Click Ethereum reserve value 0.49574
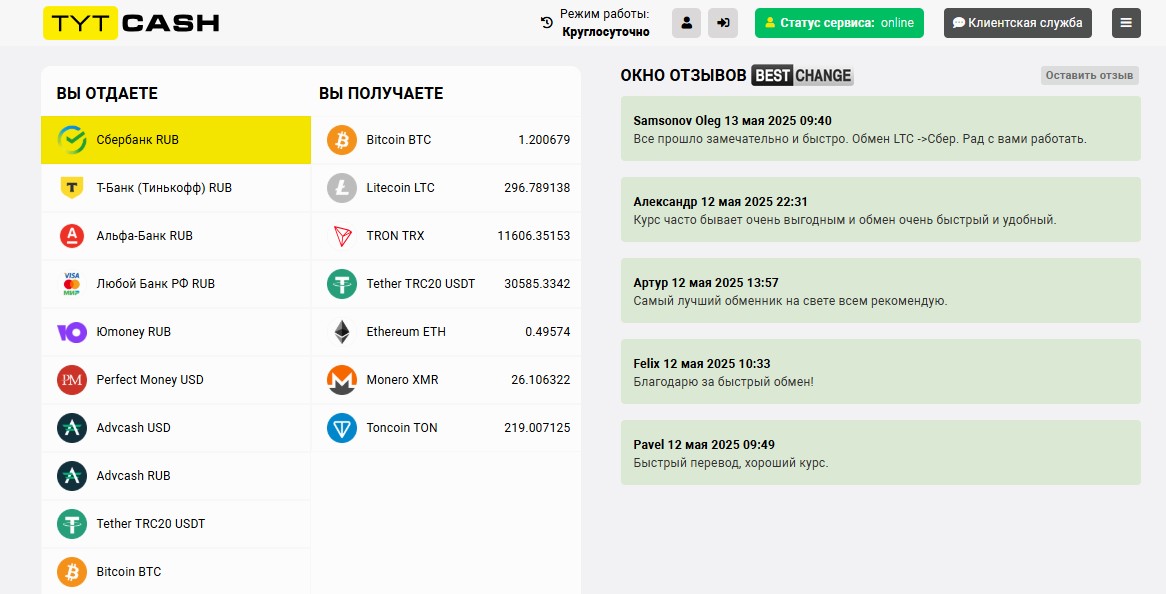 pos(547,332)
